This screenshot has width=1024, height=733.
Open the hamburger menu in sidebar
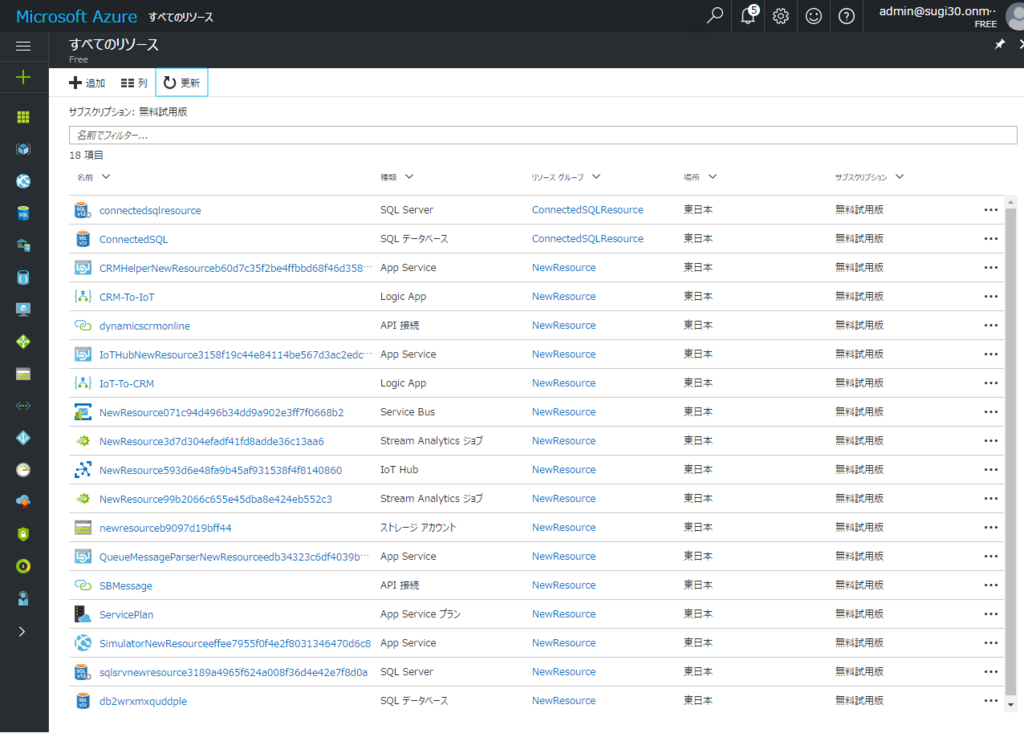[24, 46]
